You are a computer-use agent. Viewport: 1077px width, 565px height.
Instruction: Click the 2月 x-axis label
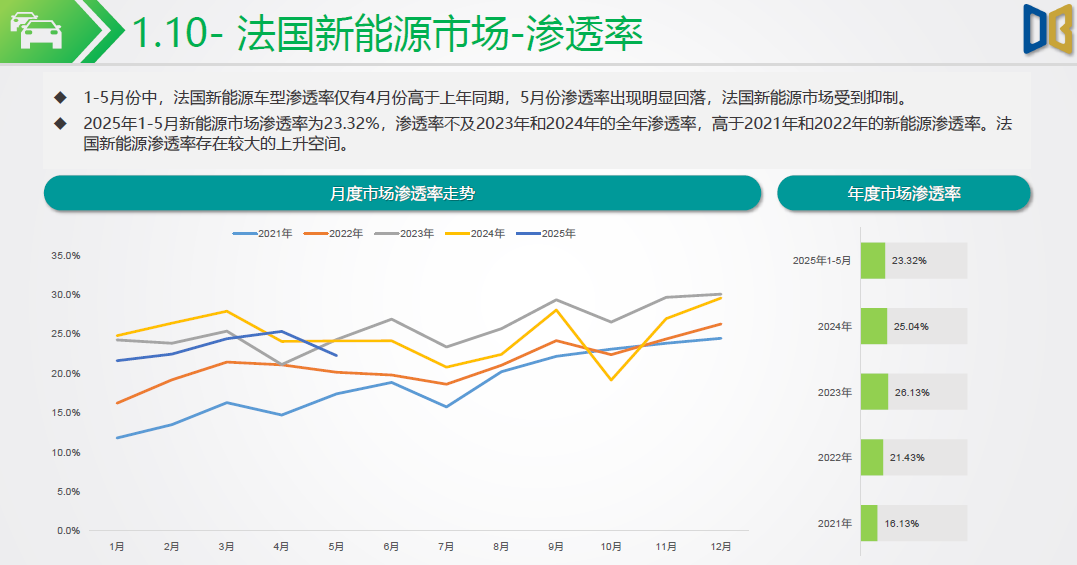point(172,546)
